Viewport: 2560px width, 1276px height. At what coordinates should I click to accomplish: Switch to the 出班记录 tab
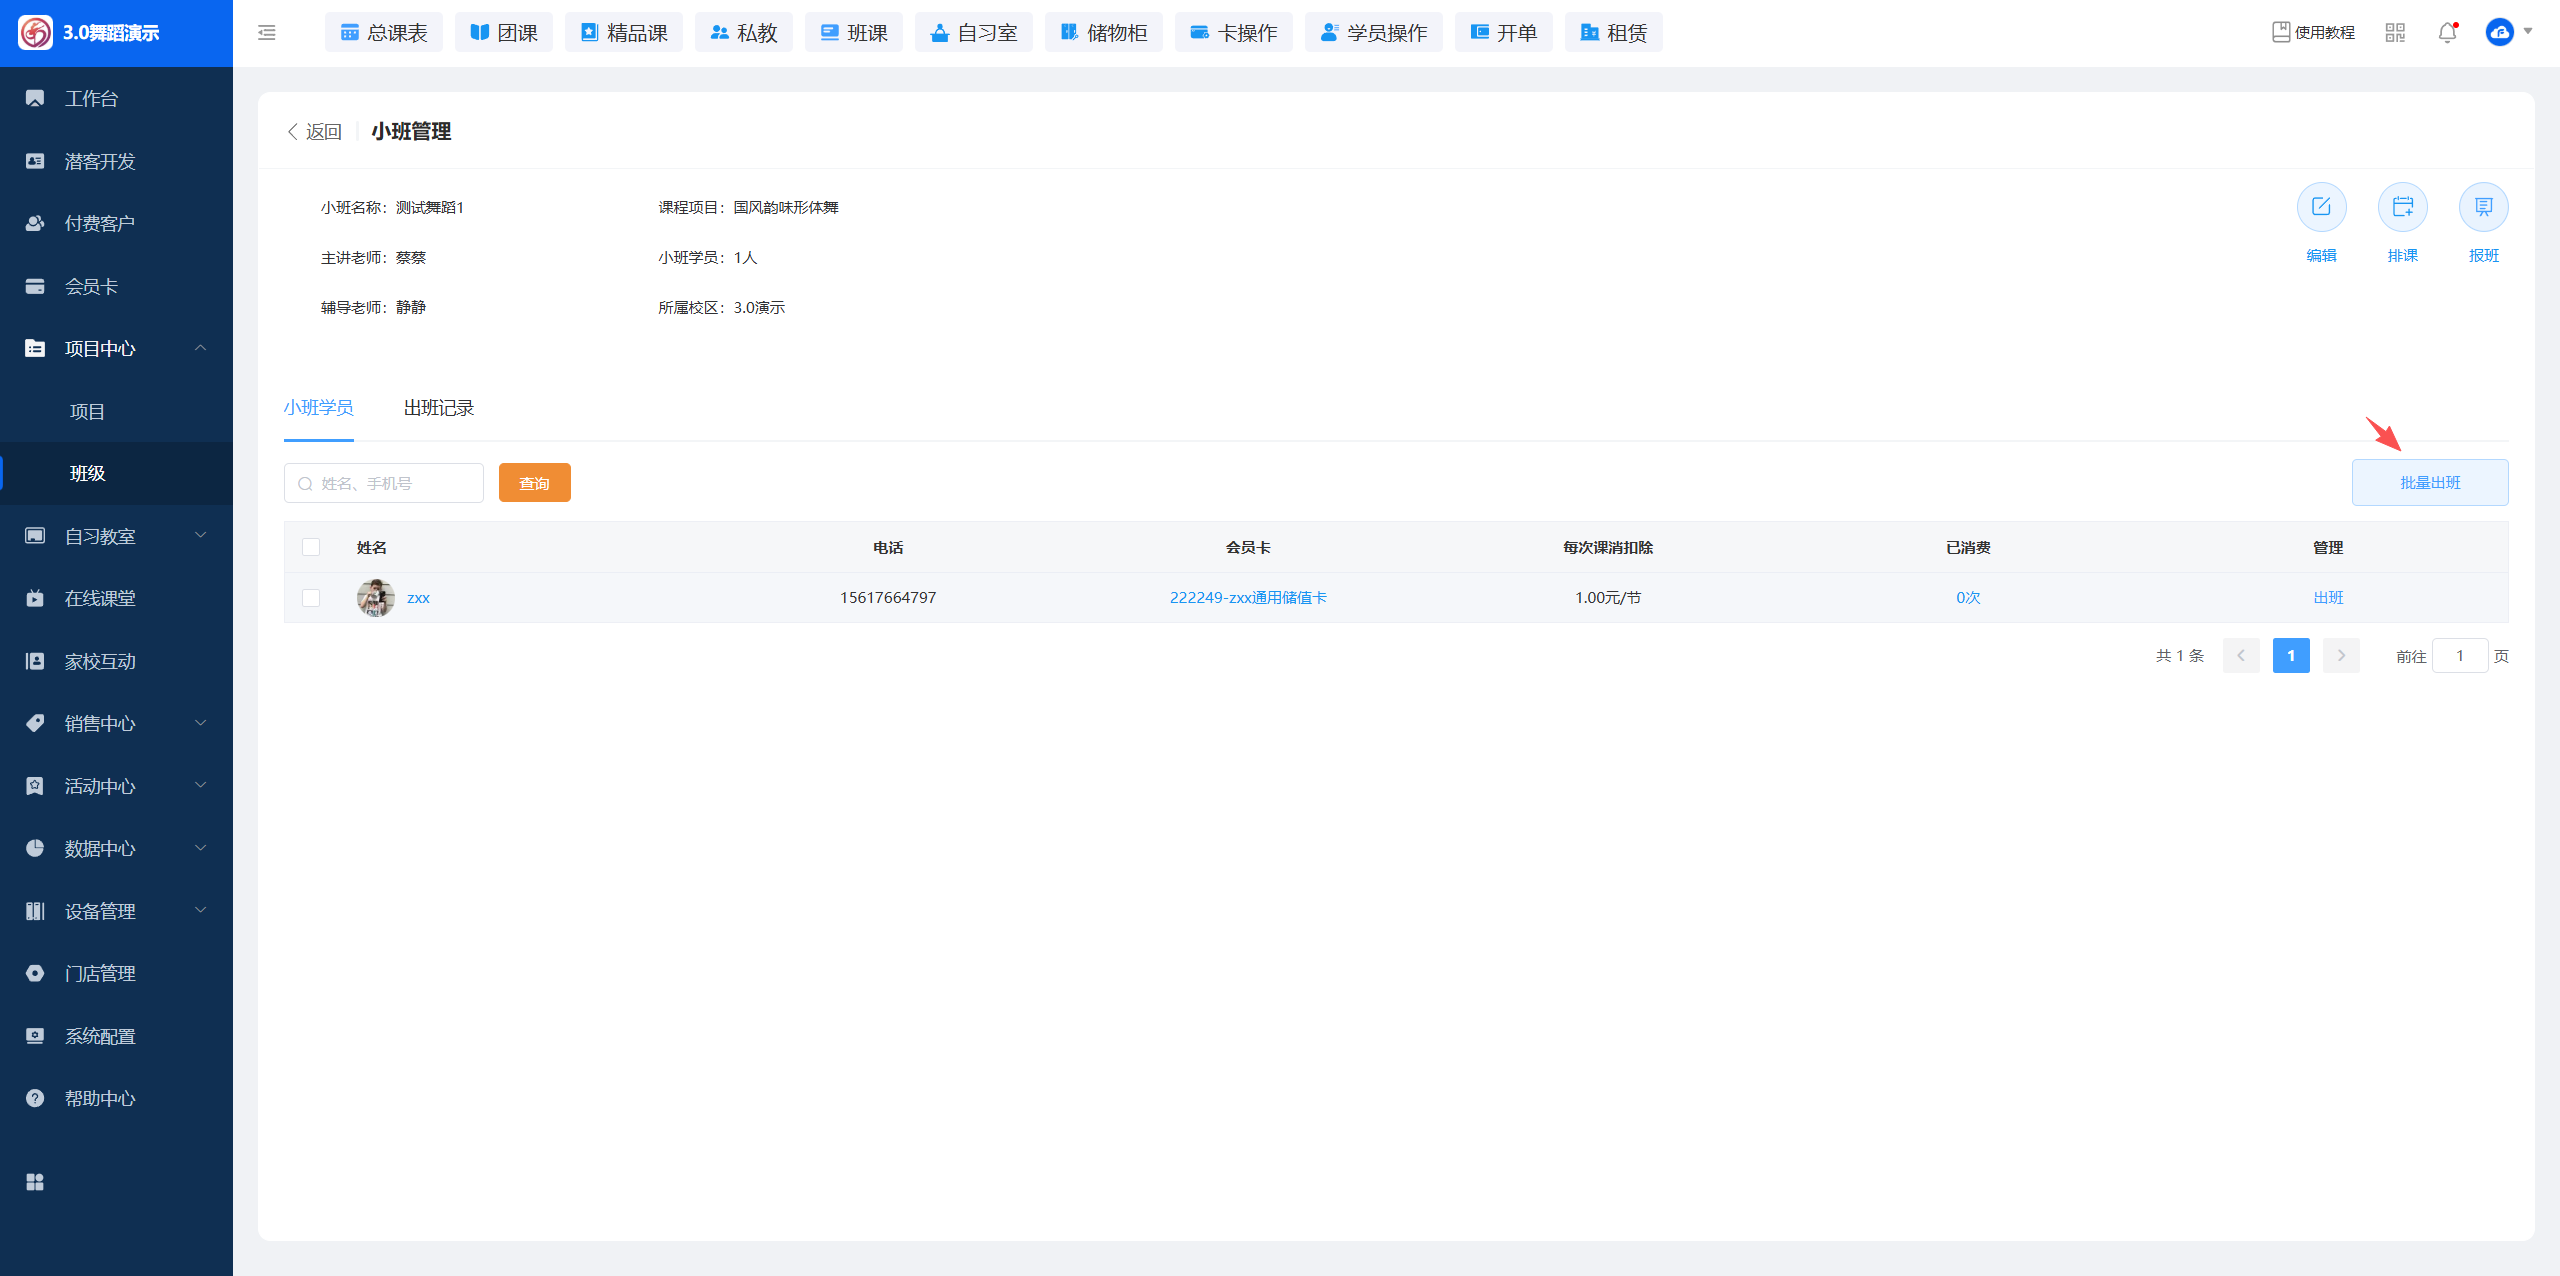(x=438, y=408)
